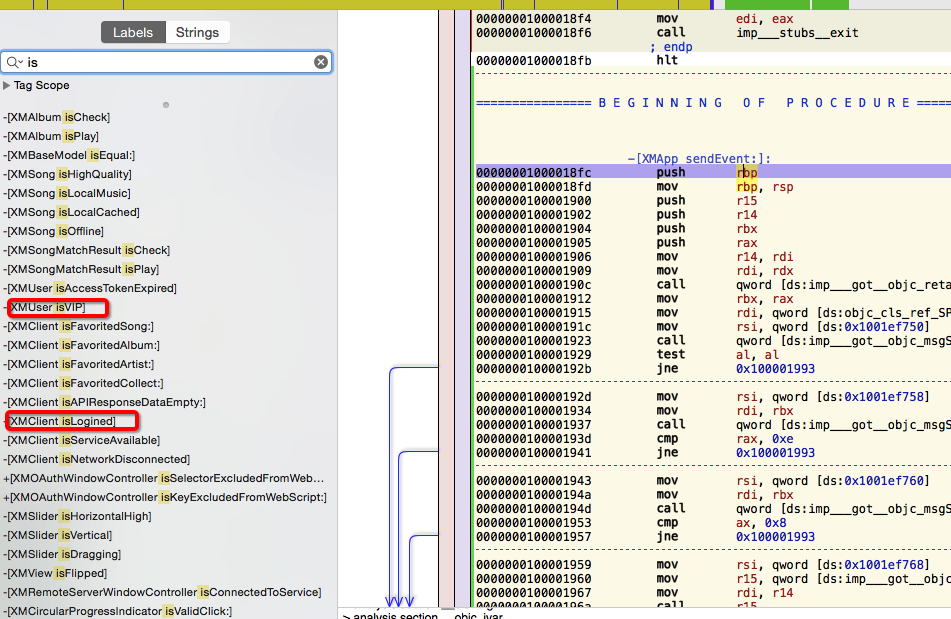The image size is (951, 619).
Task: Select -[XMClient isFavoritedAlbum:] label
Action: click(82, 345)
